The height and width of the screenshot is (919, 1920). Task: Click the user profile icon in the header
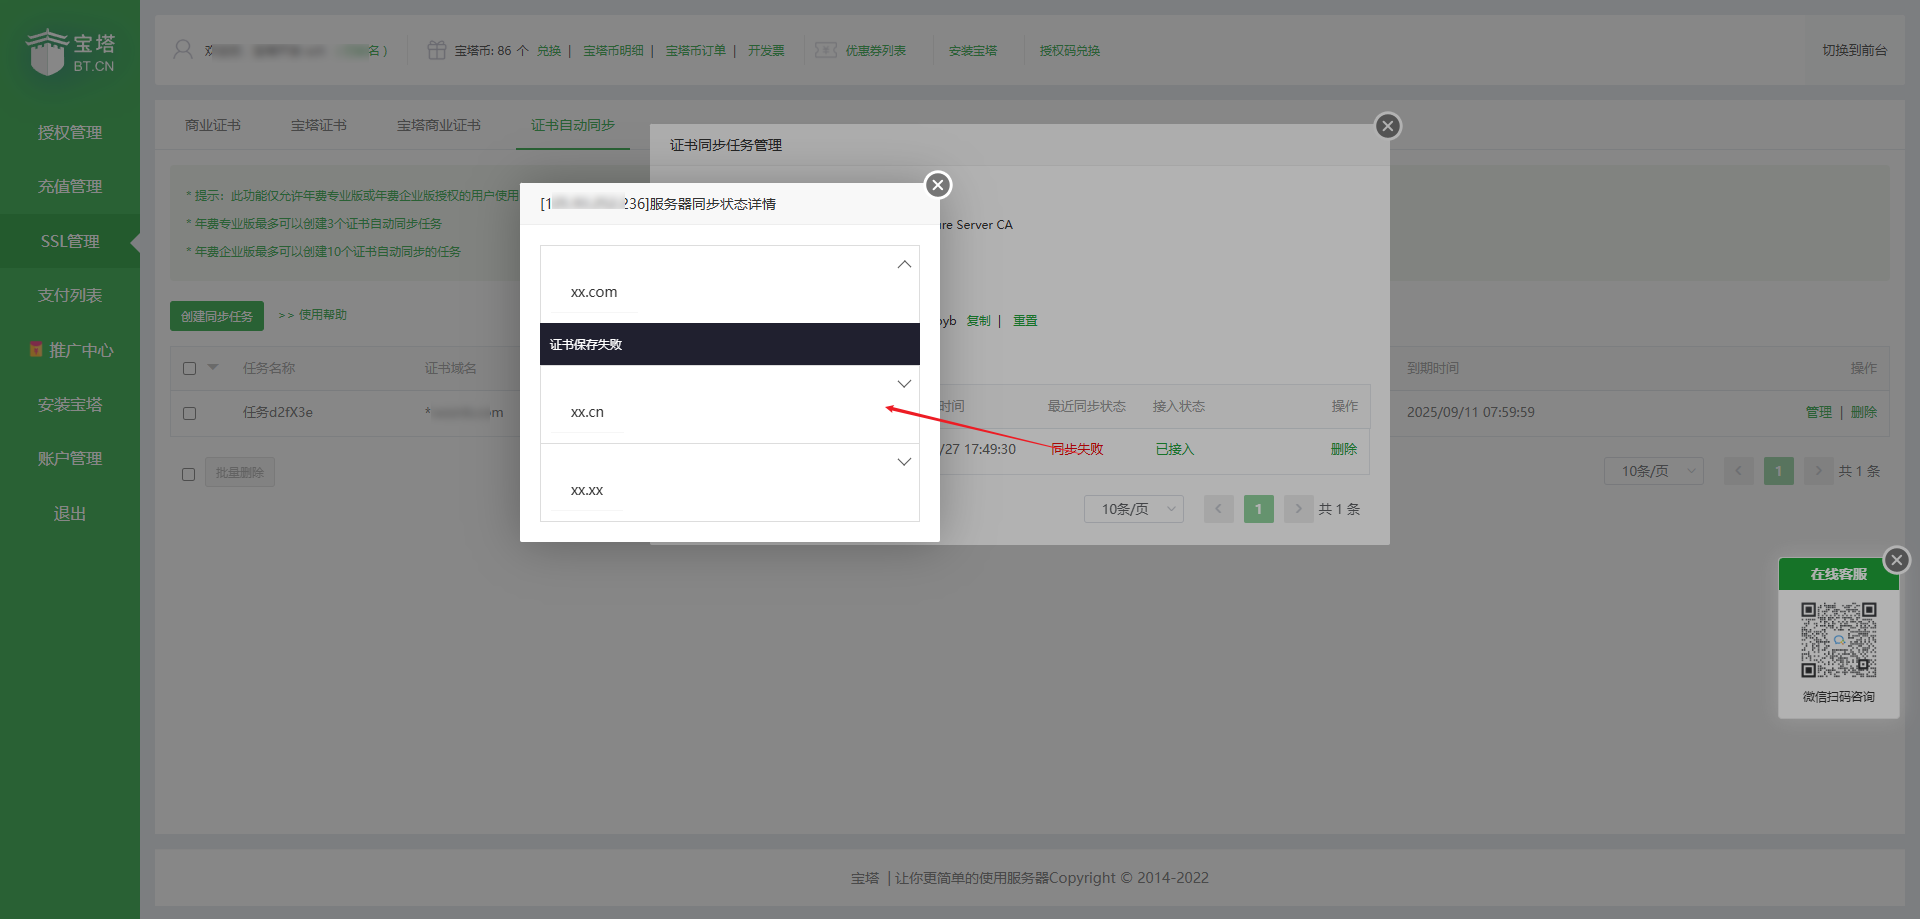click(183, 49)
